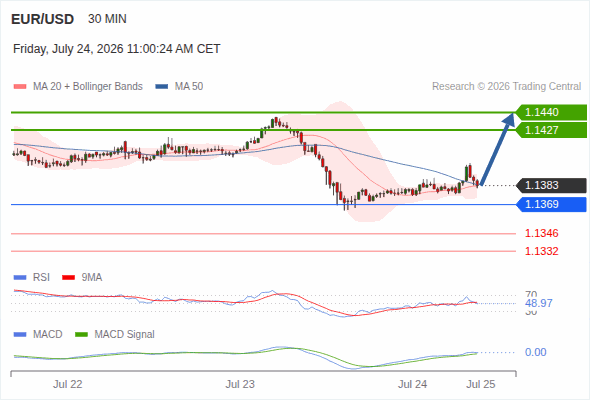
Task: Click the MACD legend label
Action: (x=48, y=335)
